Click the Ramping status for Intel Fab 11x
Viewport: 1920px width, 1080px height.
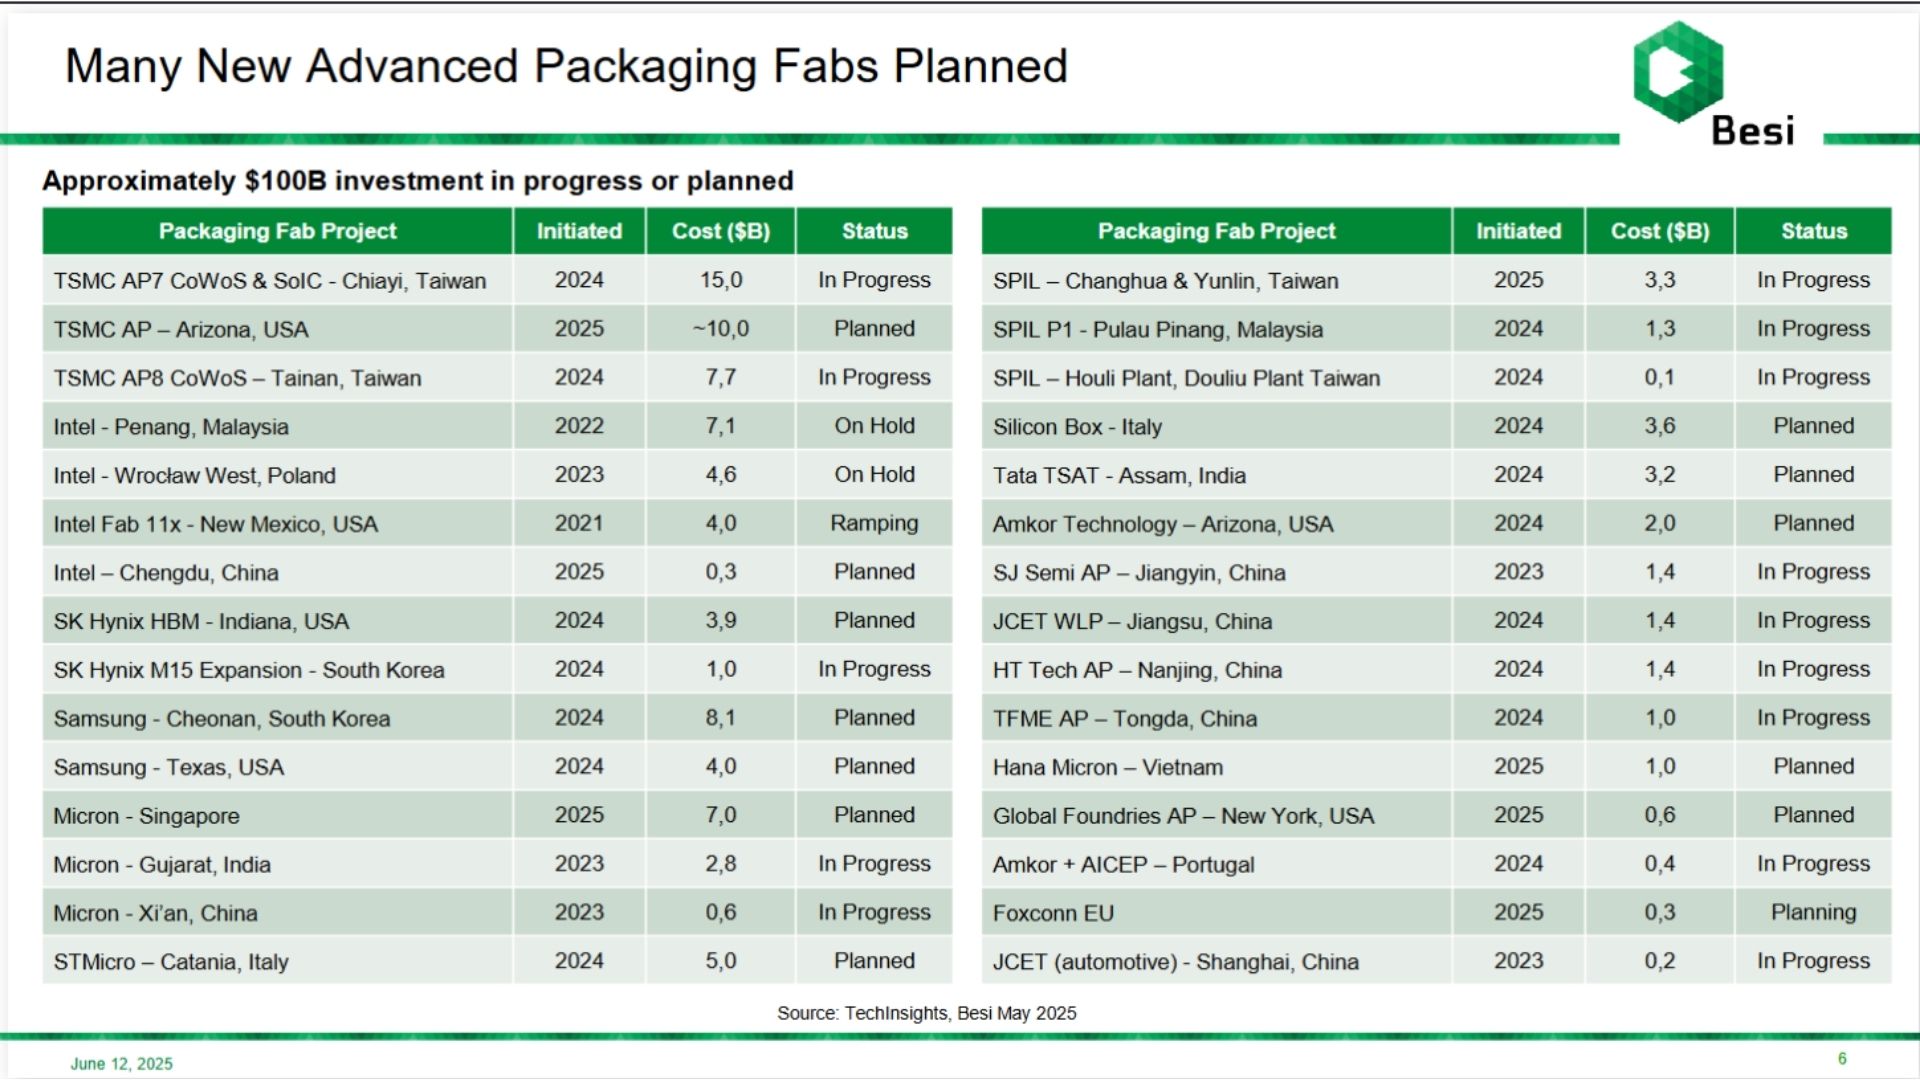pos(874,524)
